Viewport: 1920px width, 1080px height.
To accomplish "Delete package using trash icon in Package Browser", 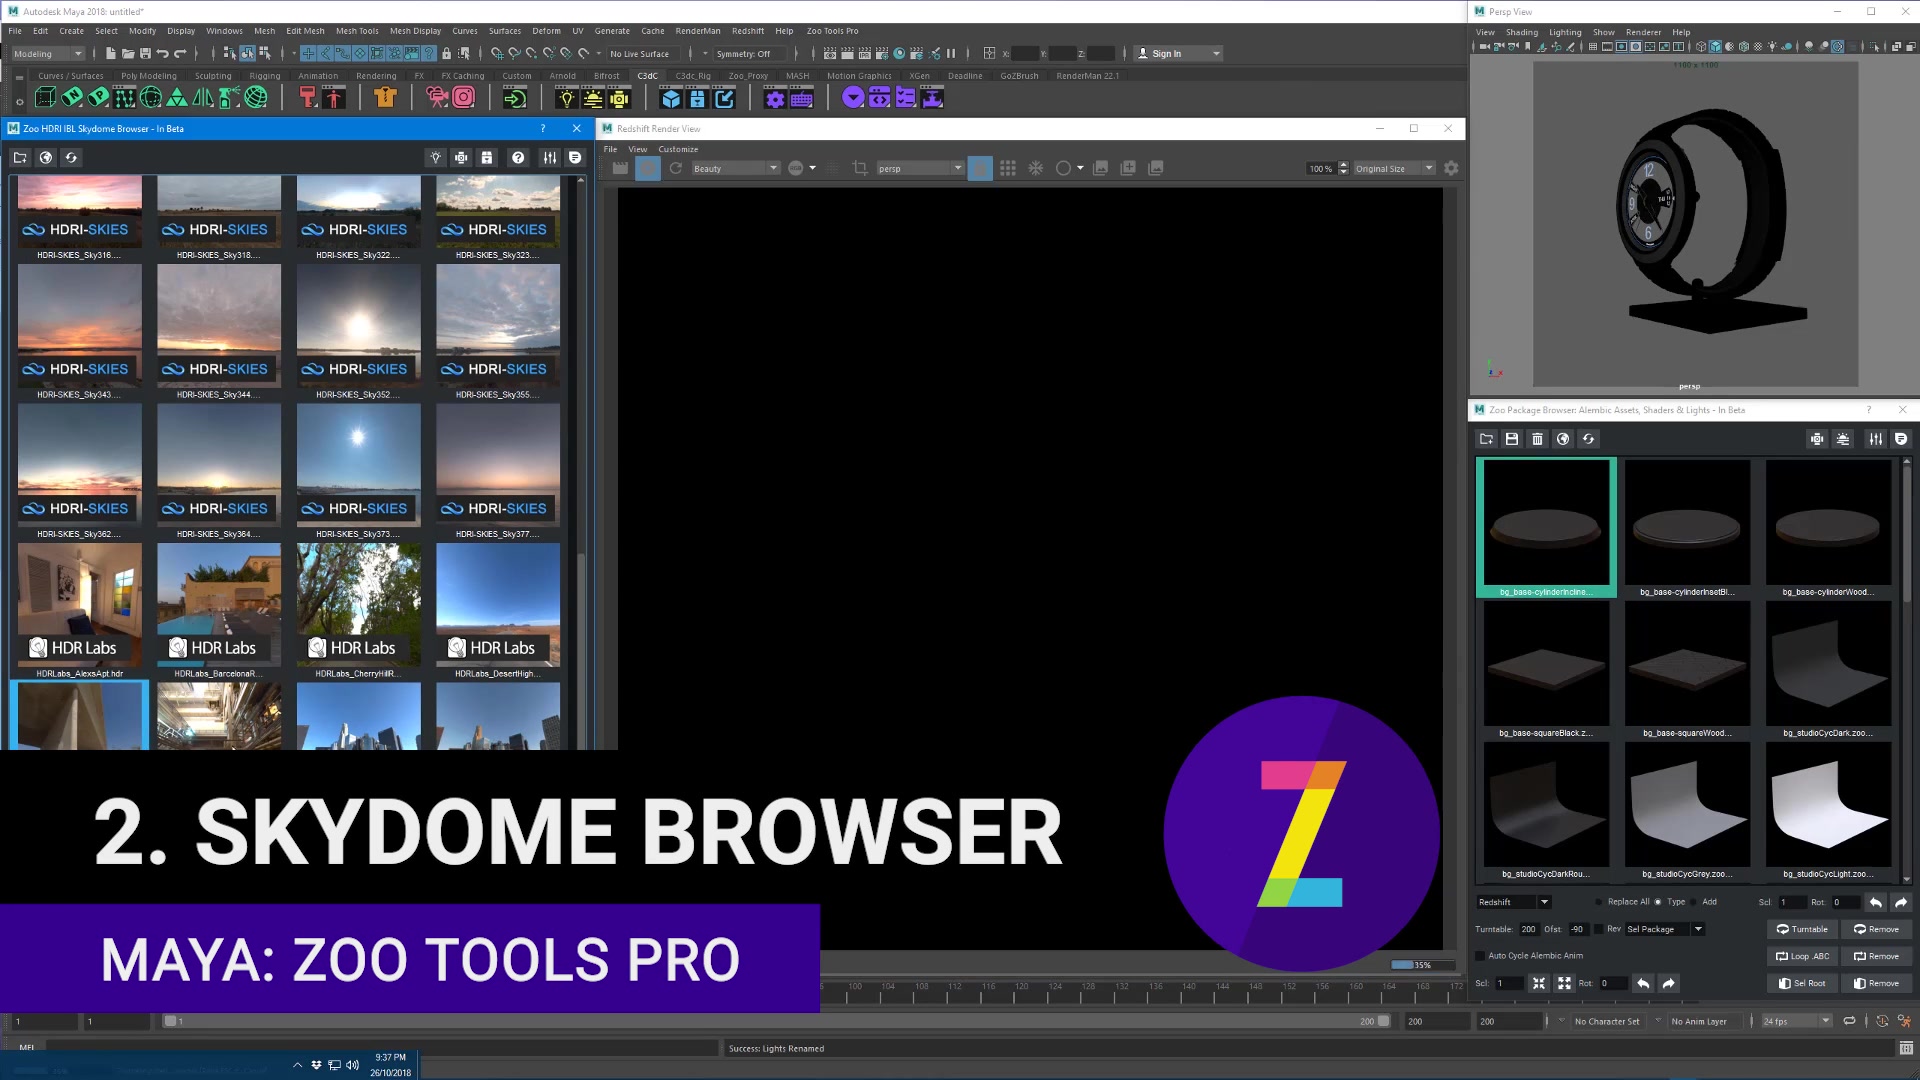I will [x=1537, y=439].
